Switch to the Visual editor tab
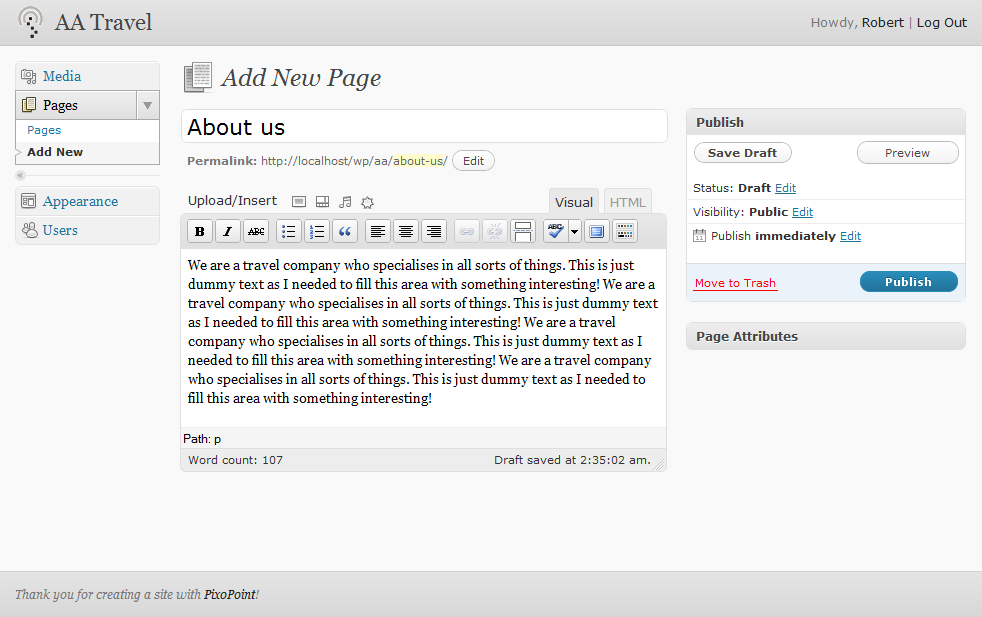This screenshot has width=982, height=617. [x=574, y=202]
